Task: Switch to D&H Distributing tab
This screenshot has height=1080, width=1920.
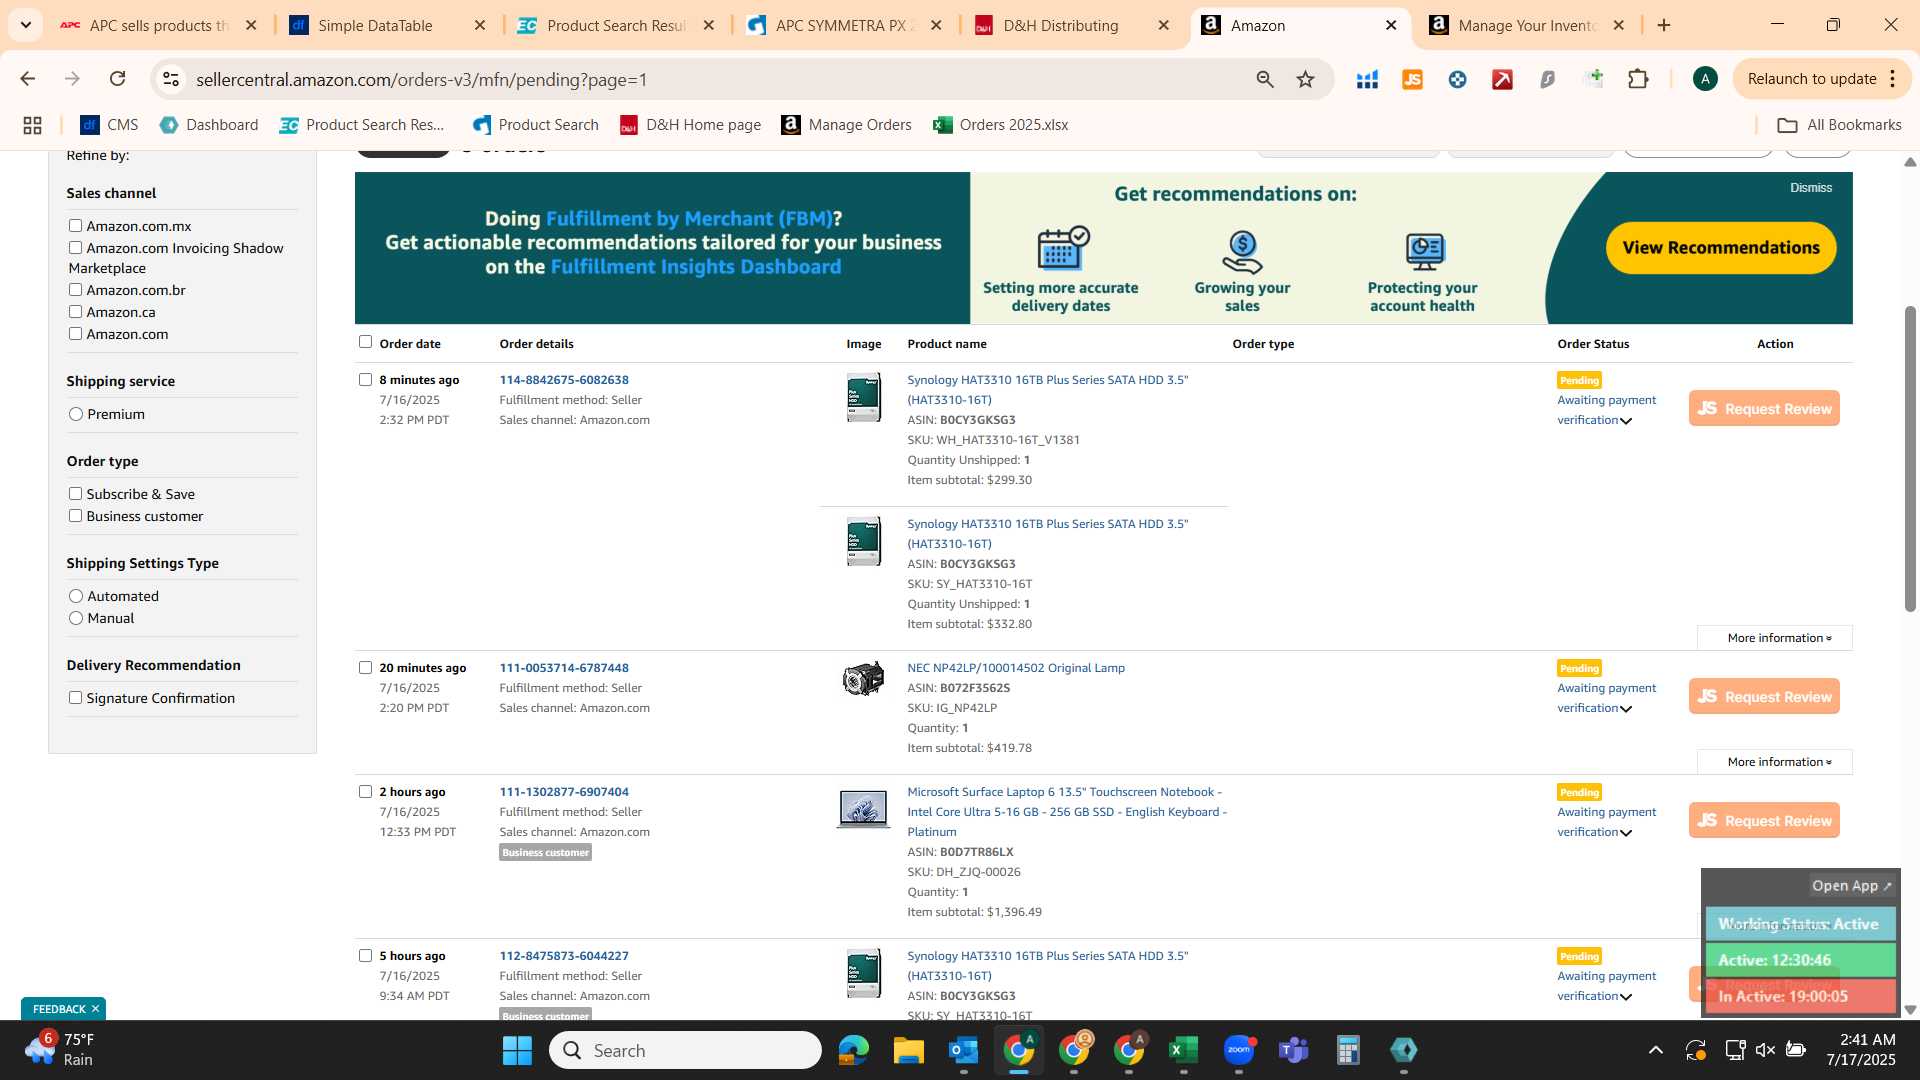Action: pyautogui.click(x=1073, y=25)
